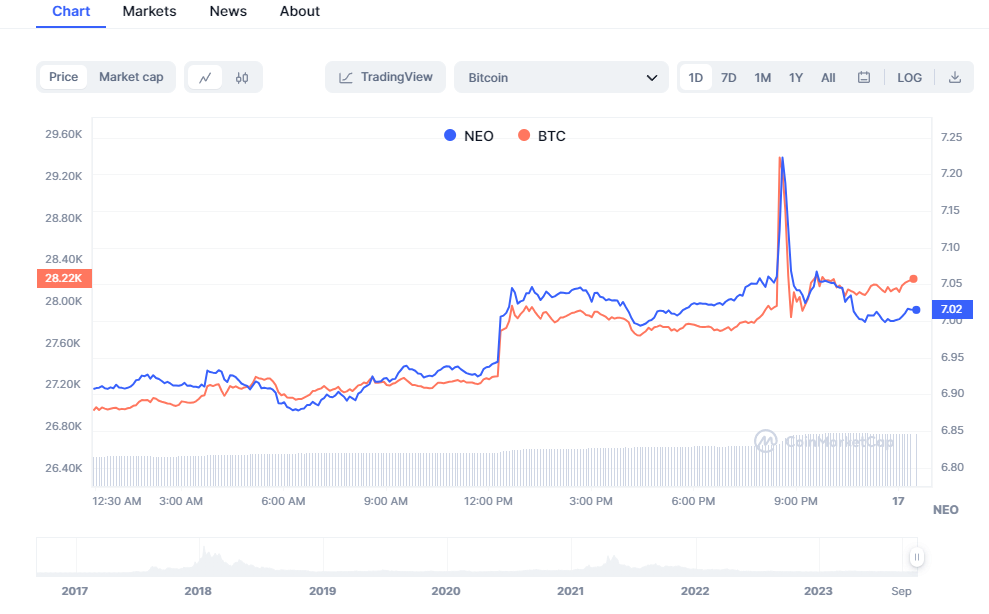The height and width of the screenshot is (614, 989).
Task: Click the orange BTC endpoint marker
Action: 913,279
